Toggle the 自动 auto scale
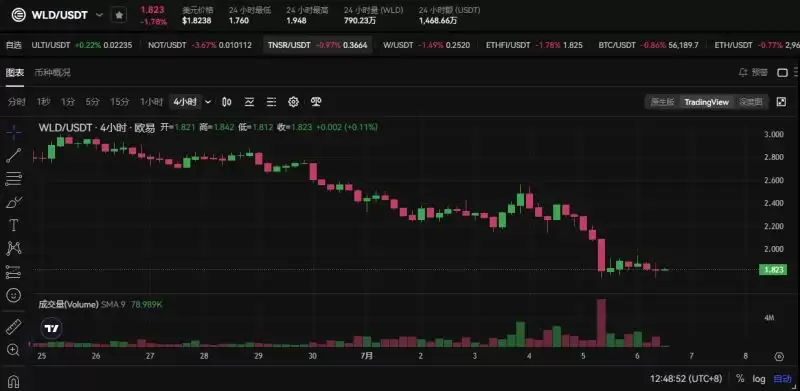 tap(782, 379)
